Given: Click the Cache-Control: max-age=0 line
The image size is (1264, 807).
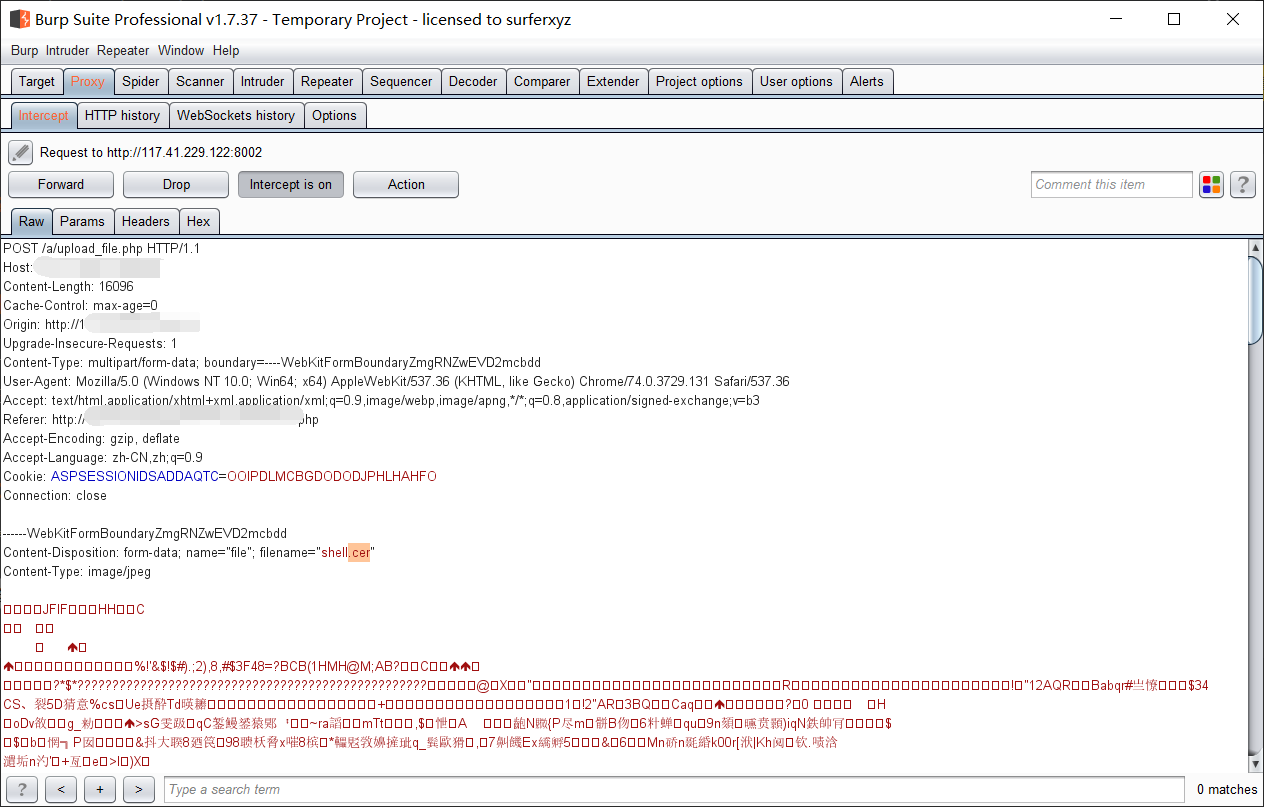Looking at the screenshot, I should [80, 305].
